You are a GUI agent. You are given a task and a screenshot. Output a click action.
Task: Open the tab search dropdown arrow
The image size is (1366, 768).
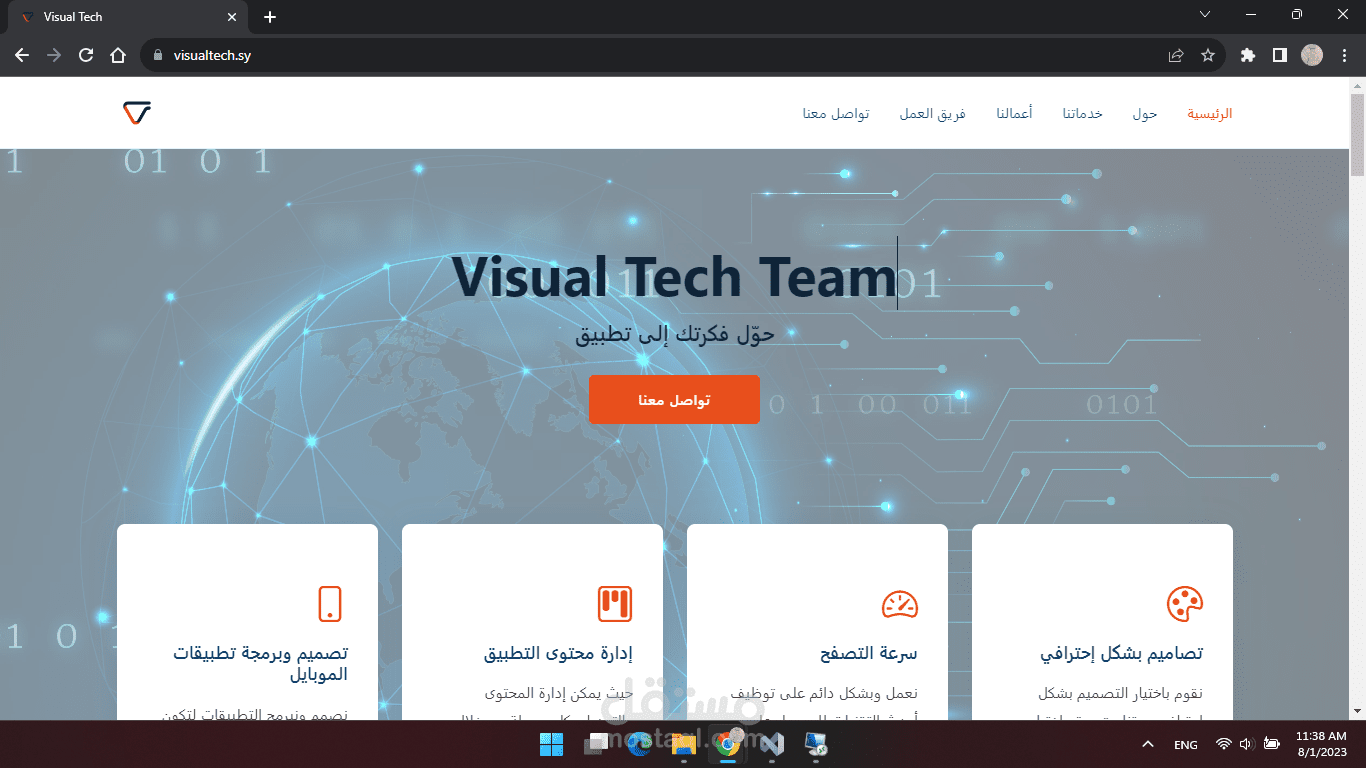pos(1205,15)
